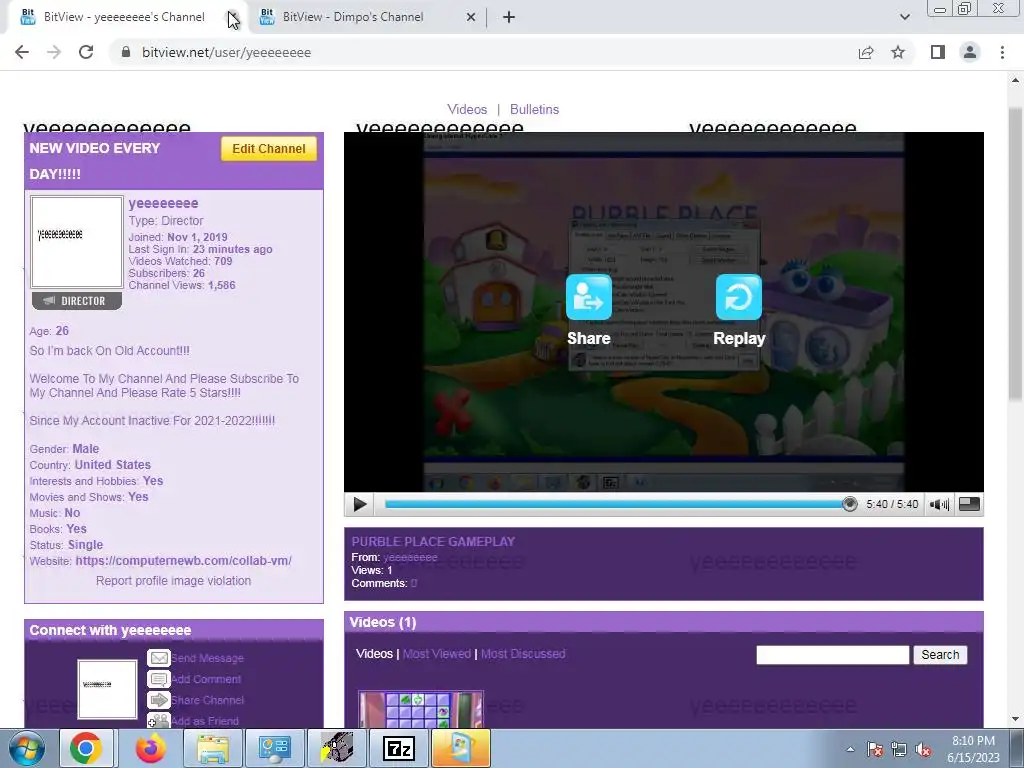Image resolution: width=1024 pixels, height=768 pixels.
Task: Toggle the browser side panel icon
Action: (938, 52)
